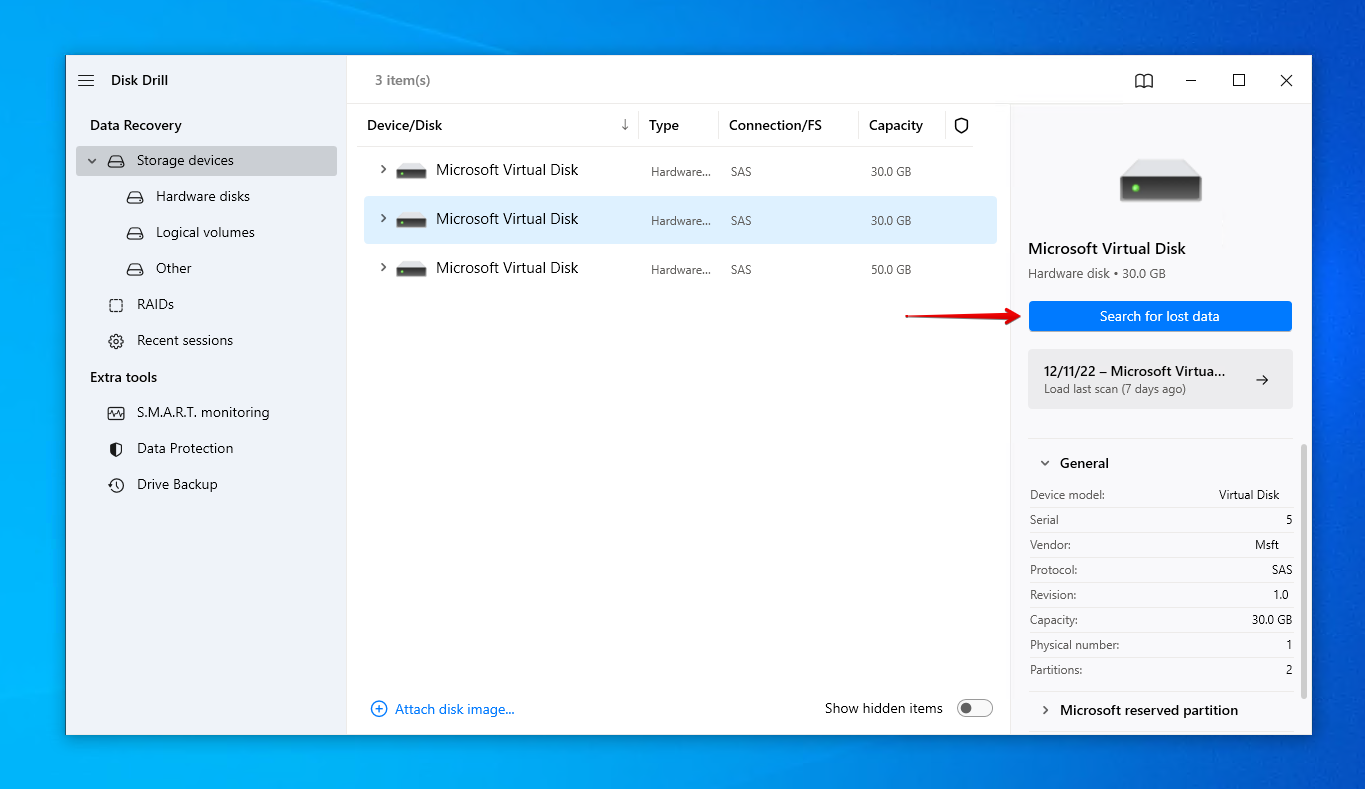Screen dimensions: 1365x789
Task: Click Attach disk image link
Action: coord(454,709)
